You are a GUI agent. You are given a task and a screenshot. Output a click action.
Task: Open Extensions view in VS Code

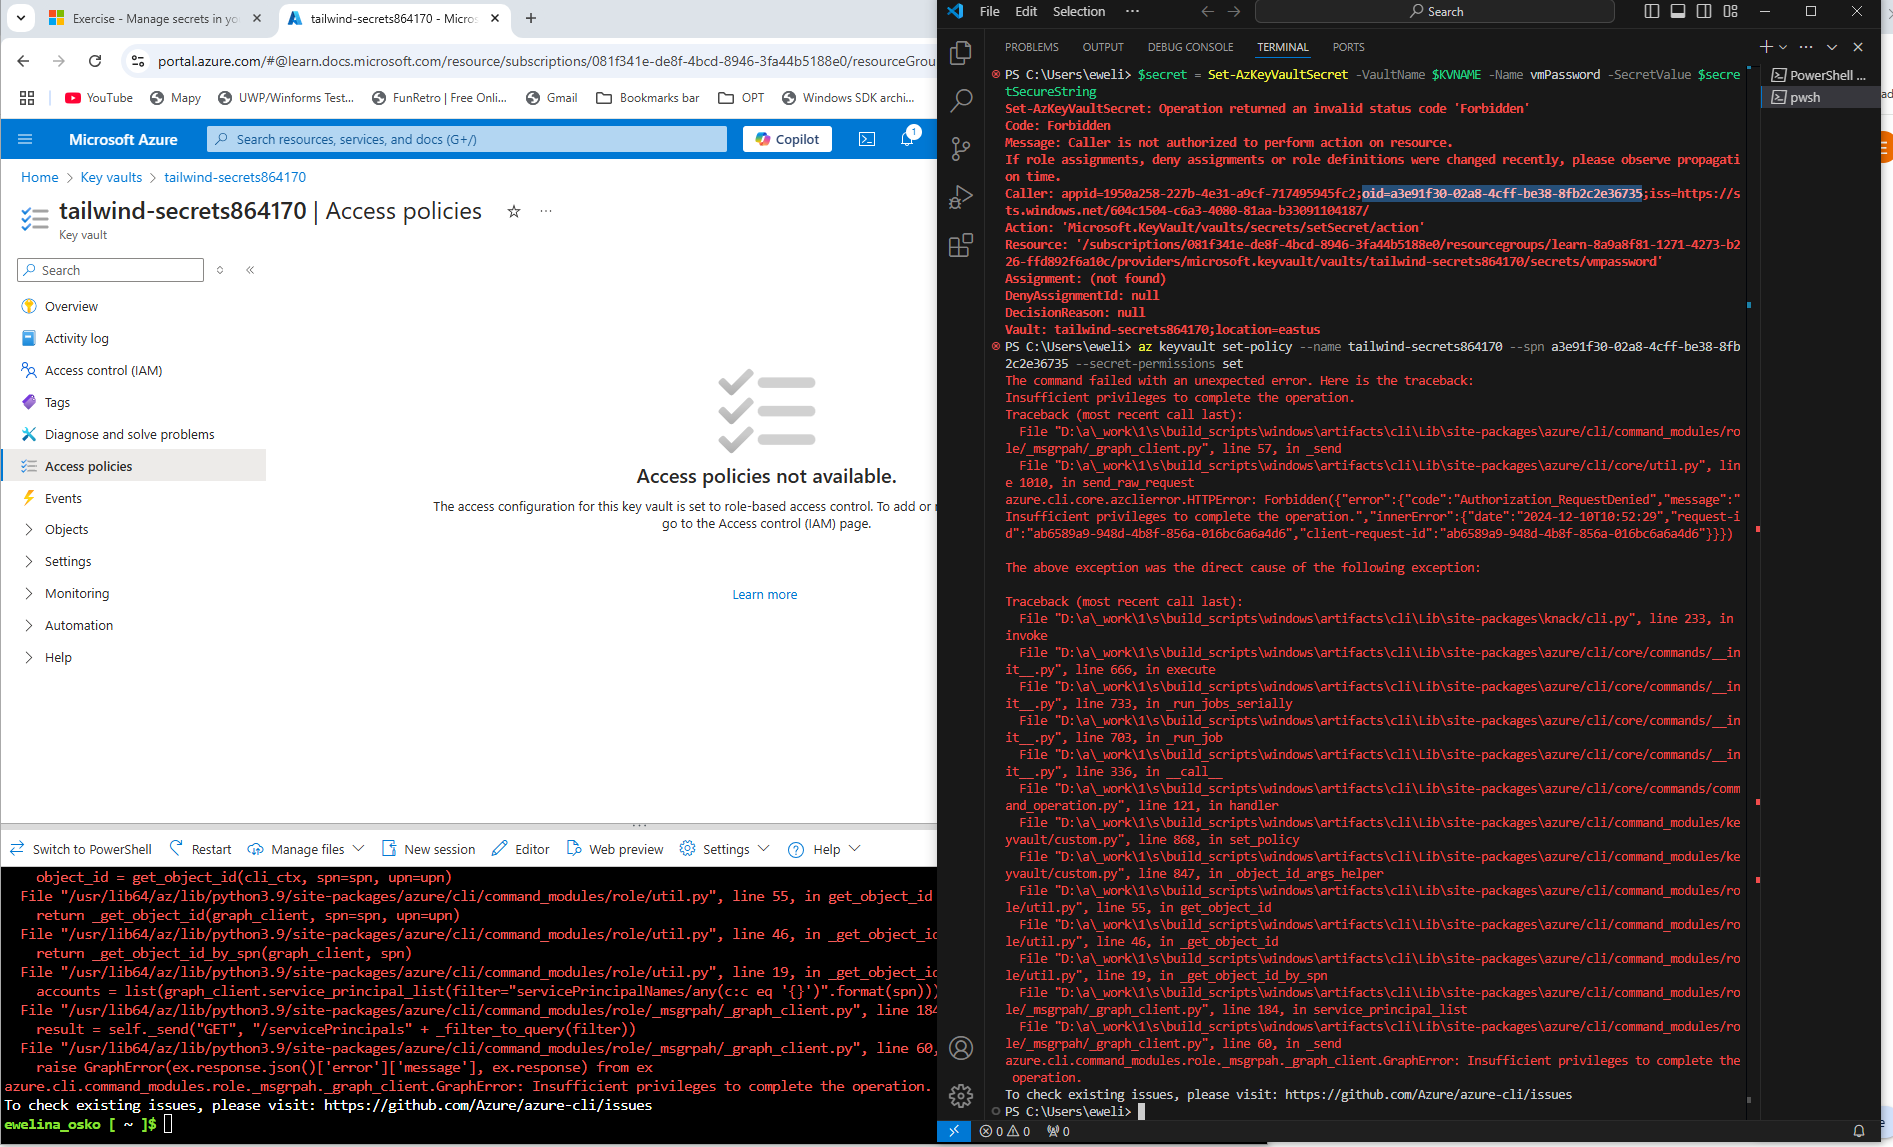pyautogui.click(x=961, y=245)
